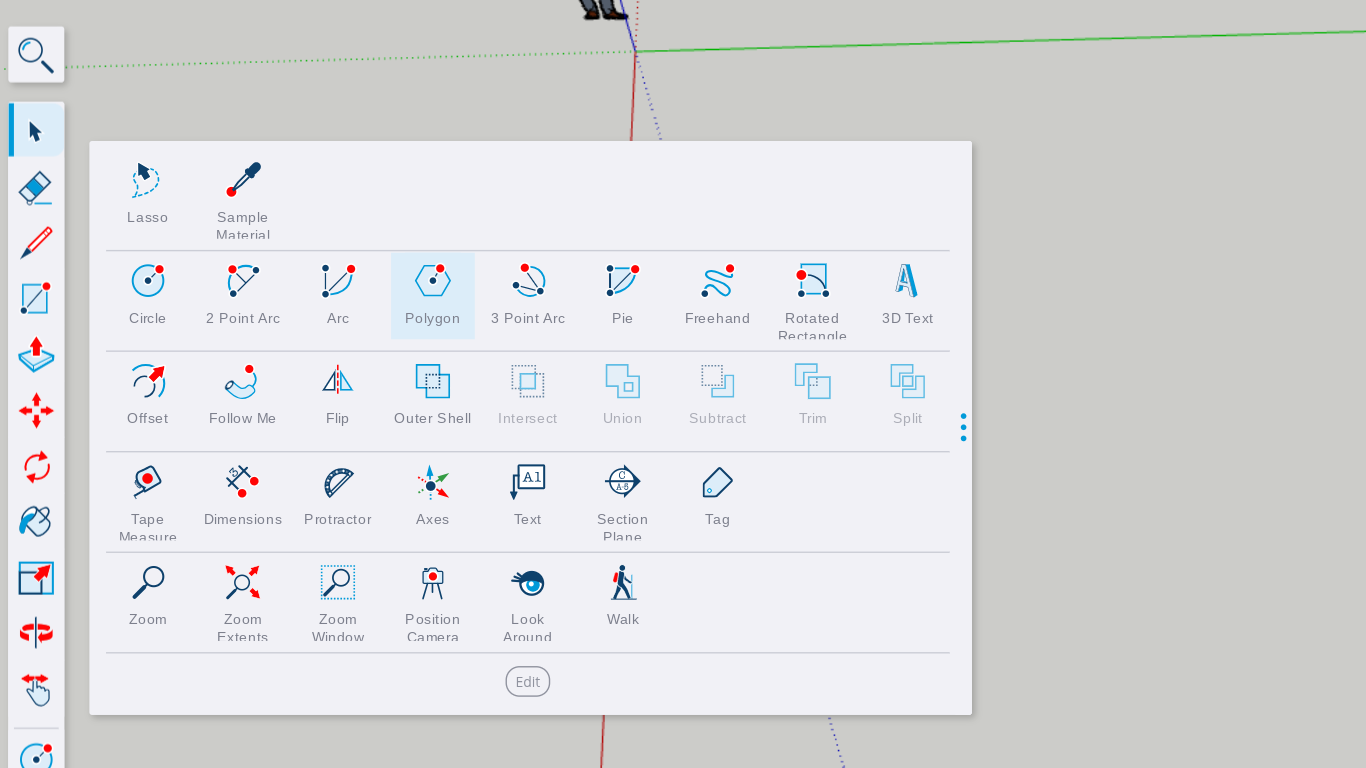The width and height of the screenshot is (1366, 768).
Task: Click the three-dot panel handle
Action: tap(963, 427)
